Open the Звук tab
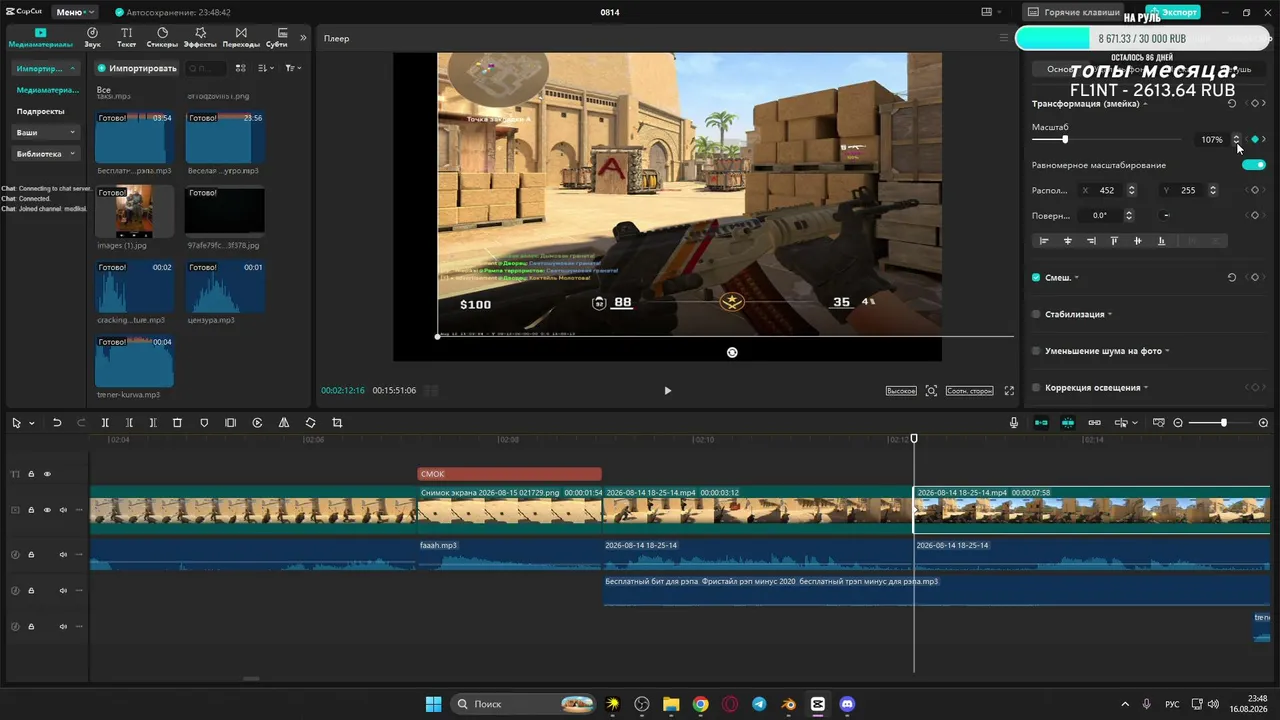Image resolution: width=1280 pixels, height=720 pixels. click(x=92, y=38)
